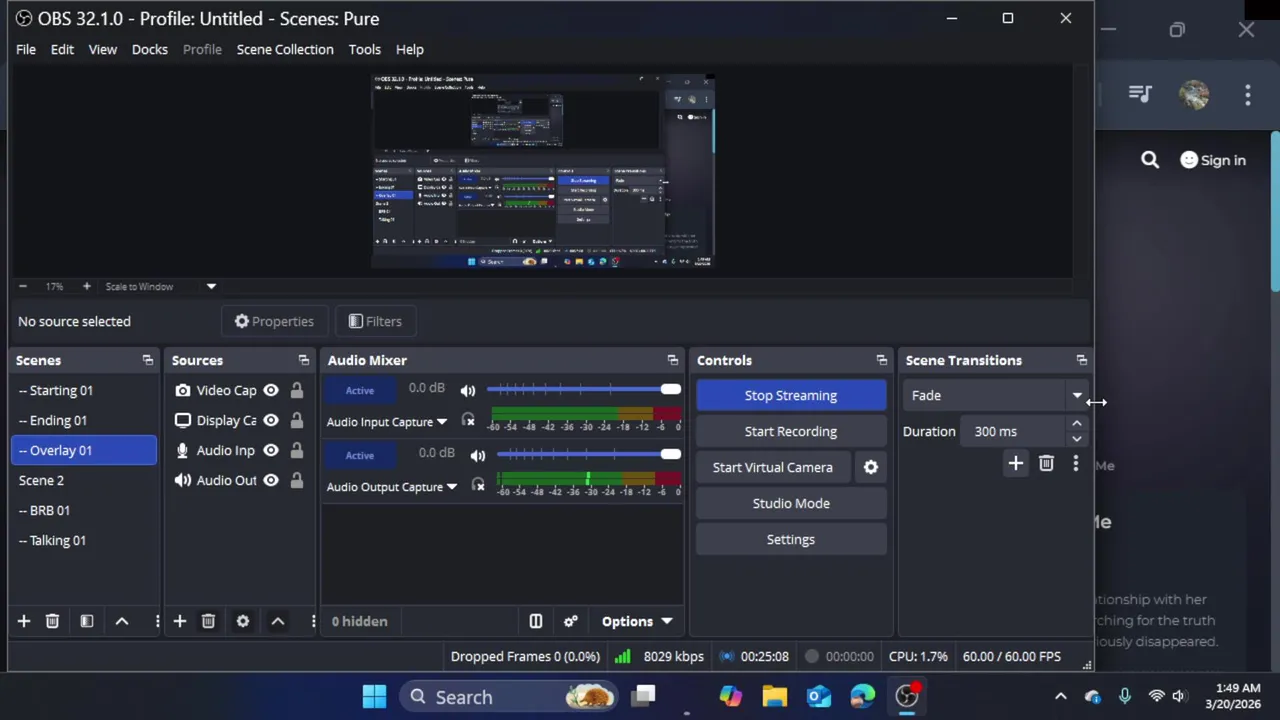Add a new source with plus icon
Screen dimensions: 1280x720
coord(180,621)
